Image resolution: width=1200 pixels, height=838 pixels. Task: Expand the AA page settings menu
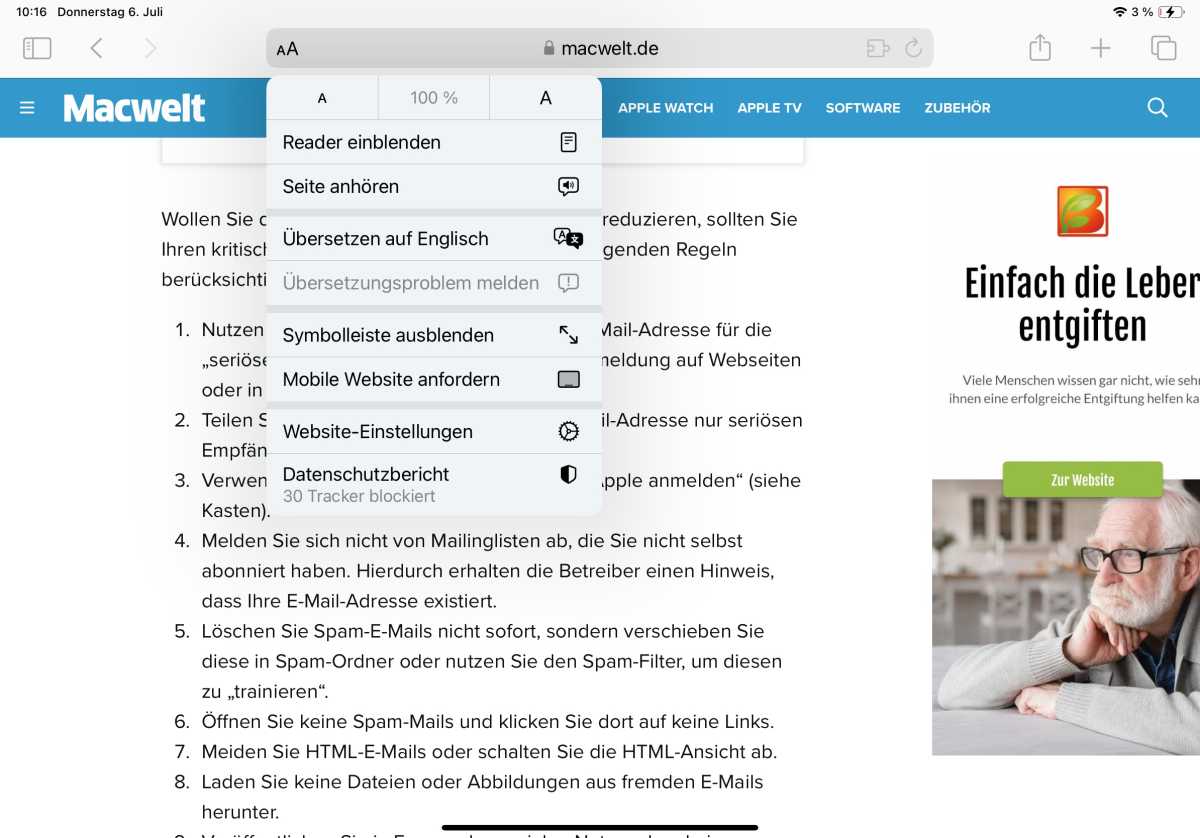[288, 49]
